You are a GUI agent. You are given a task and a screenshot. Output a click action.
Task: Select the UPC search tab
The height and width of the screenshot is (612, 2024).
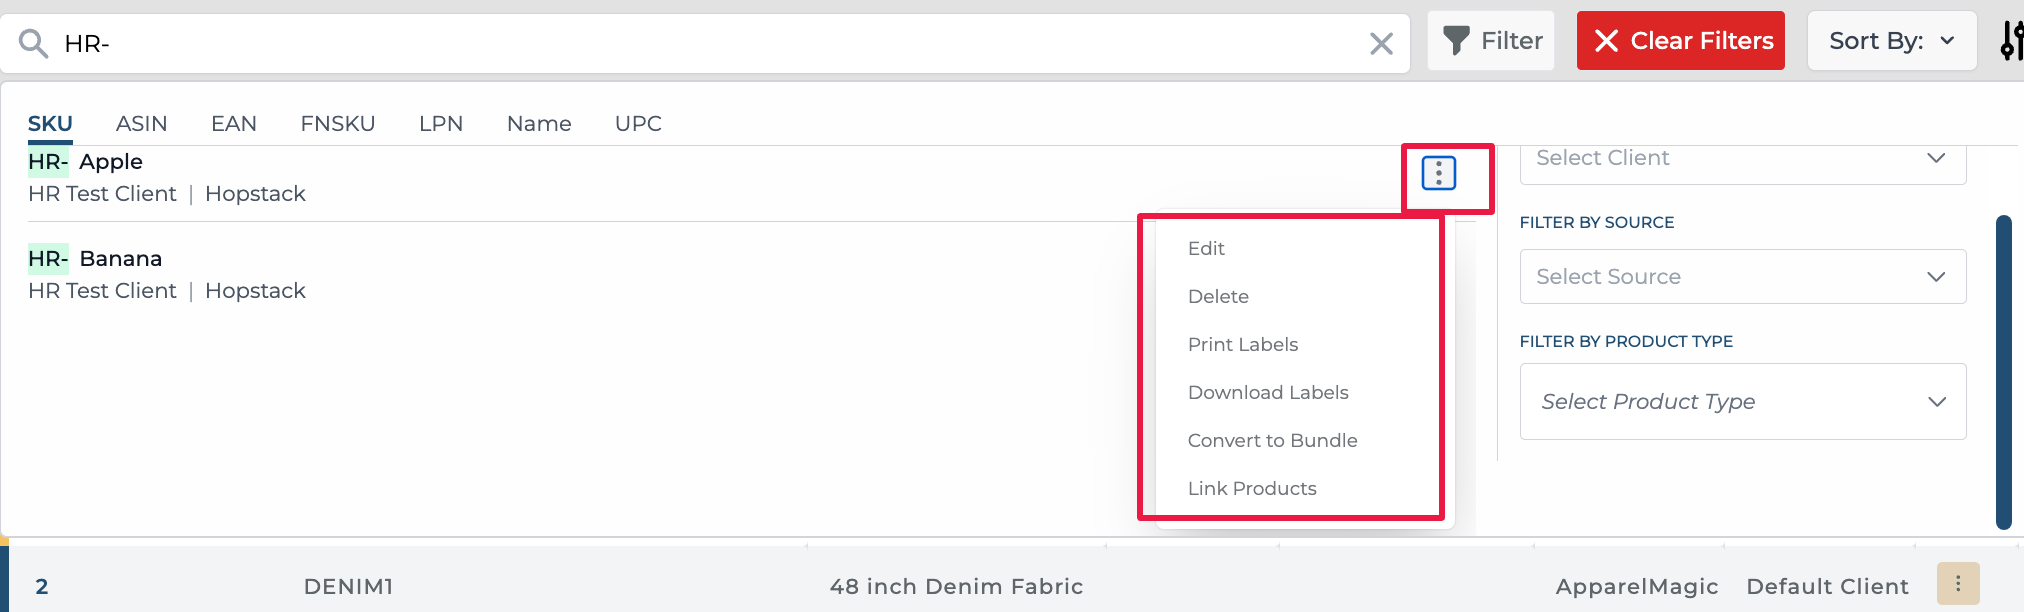coord(638,124)
